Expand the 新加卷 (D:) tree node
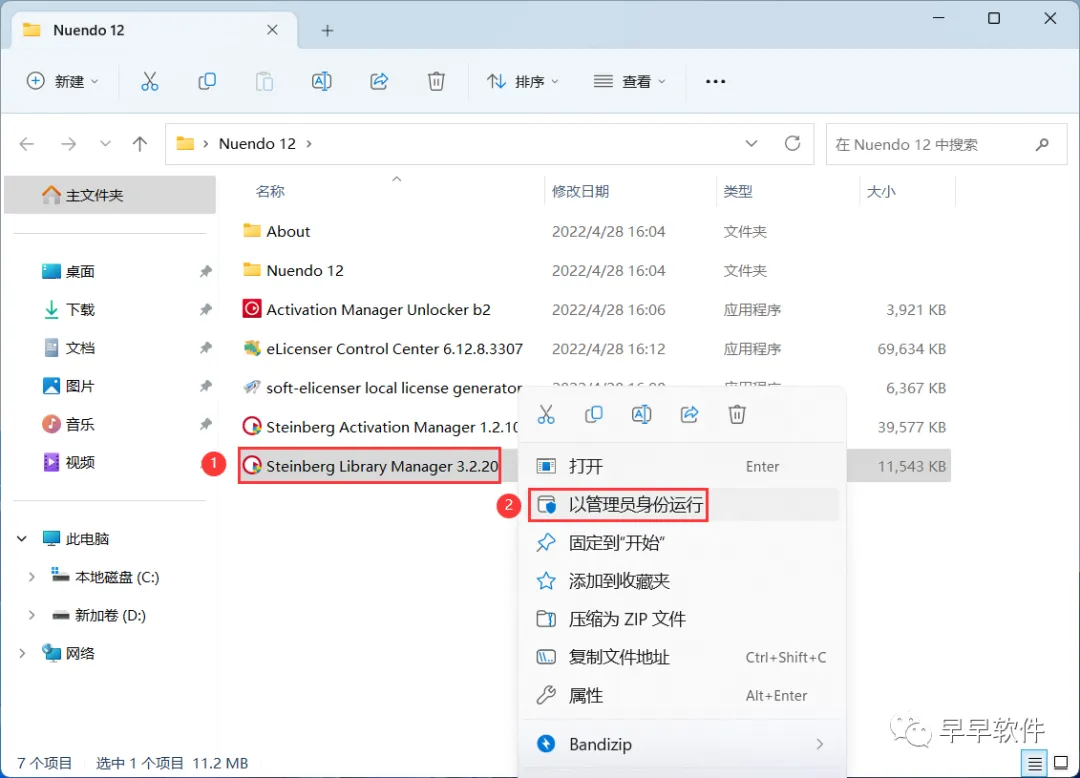Image resolution: width=1080 pixels, height=778 pixels. tap(31, 616)
